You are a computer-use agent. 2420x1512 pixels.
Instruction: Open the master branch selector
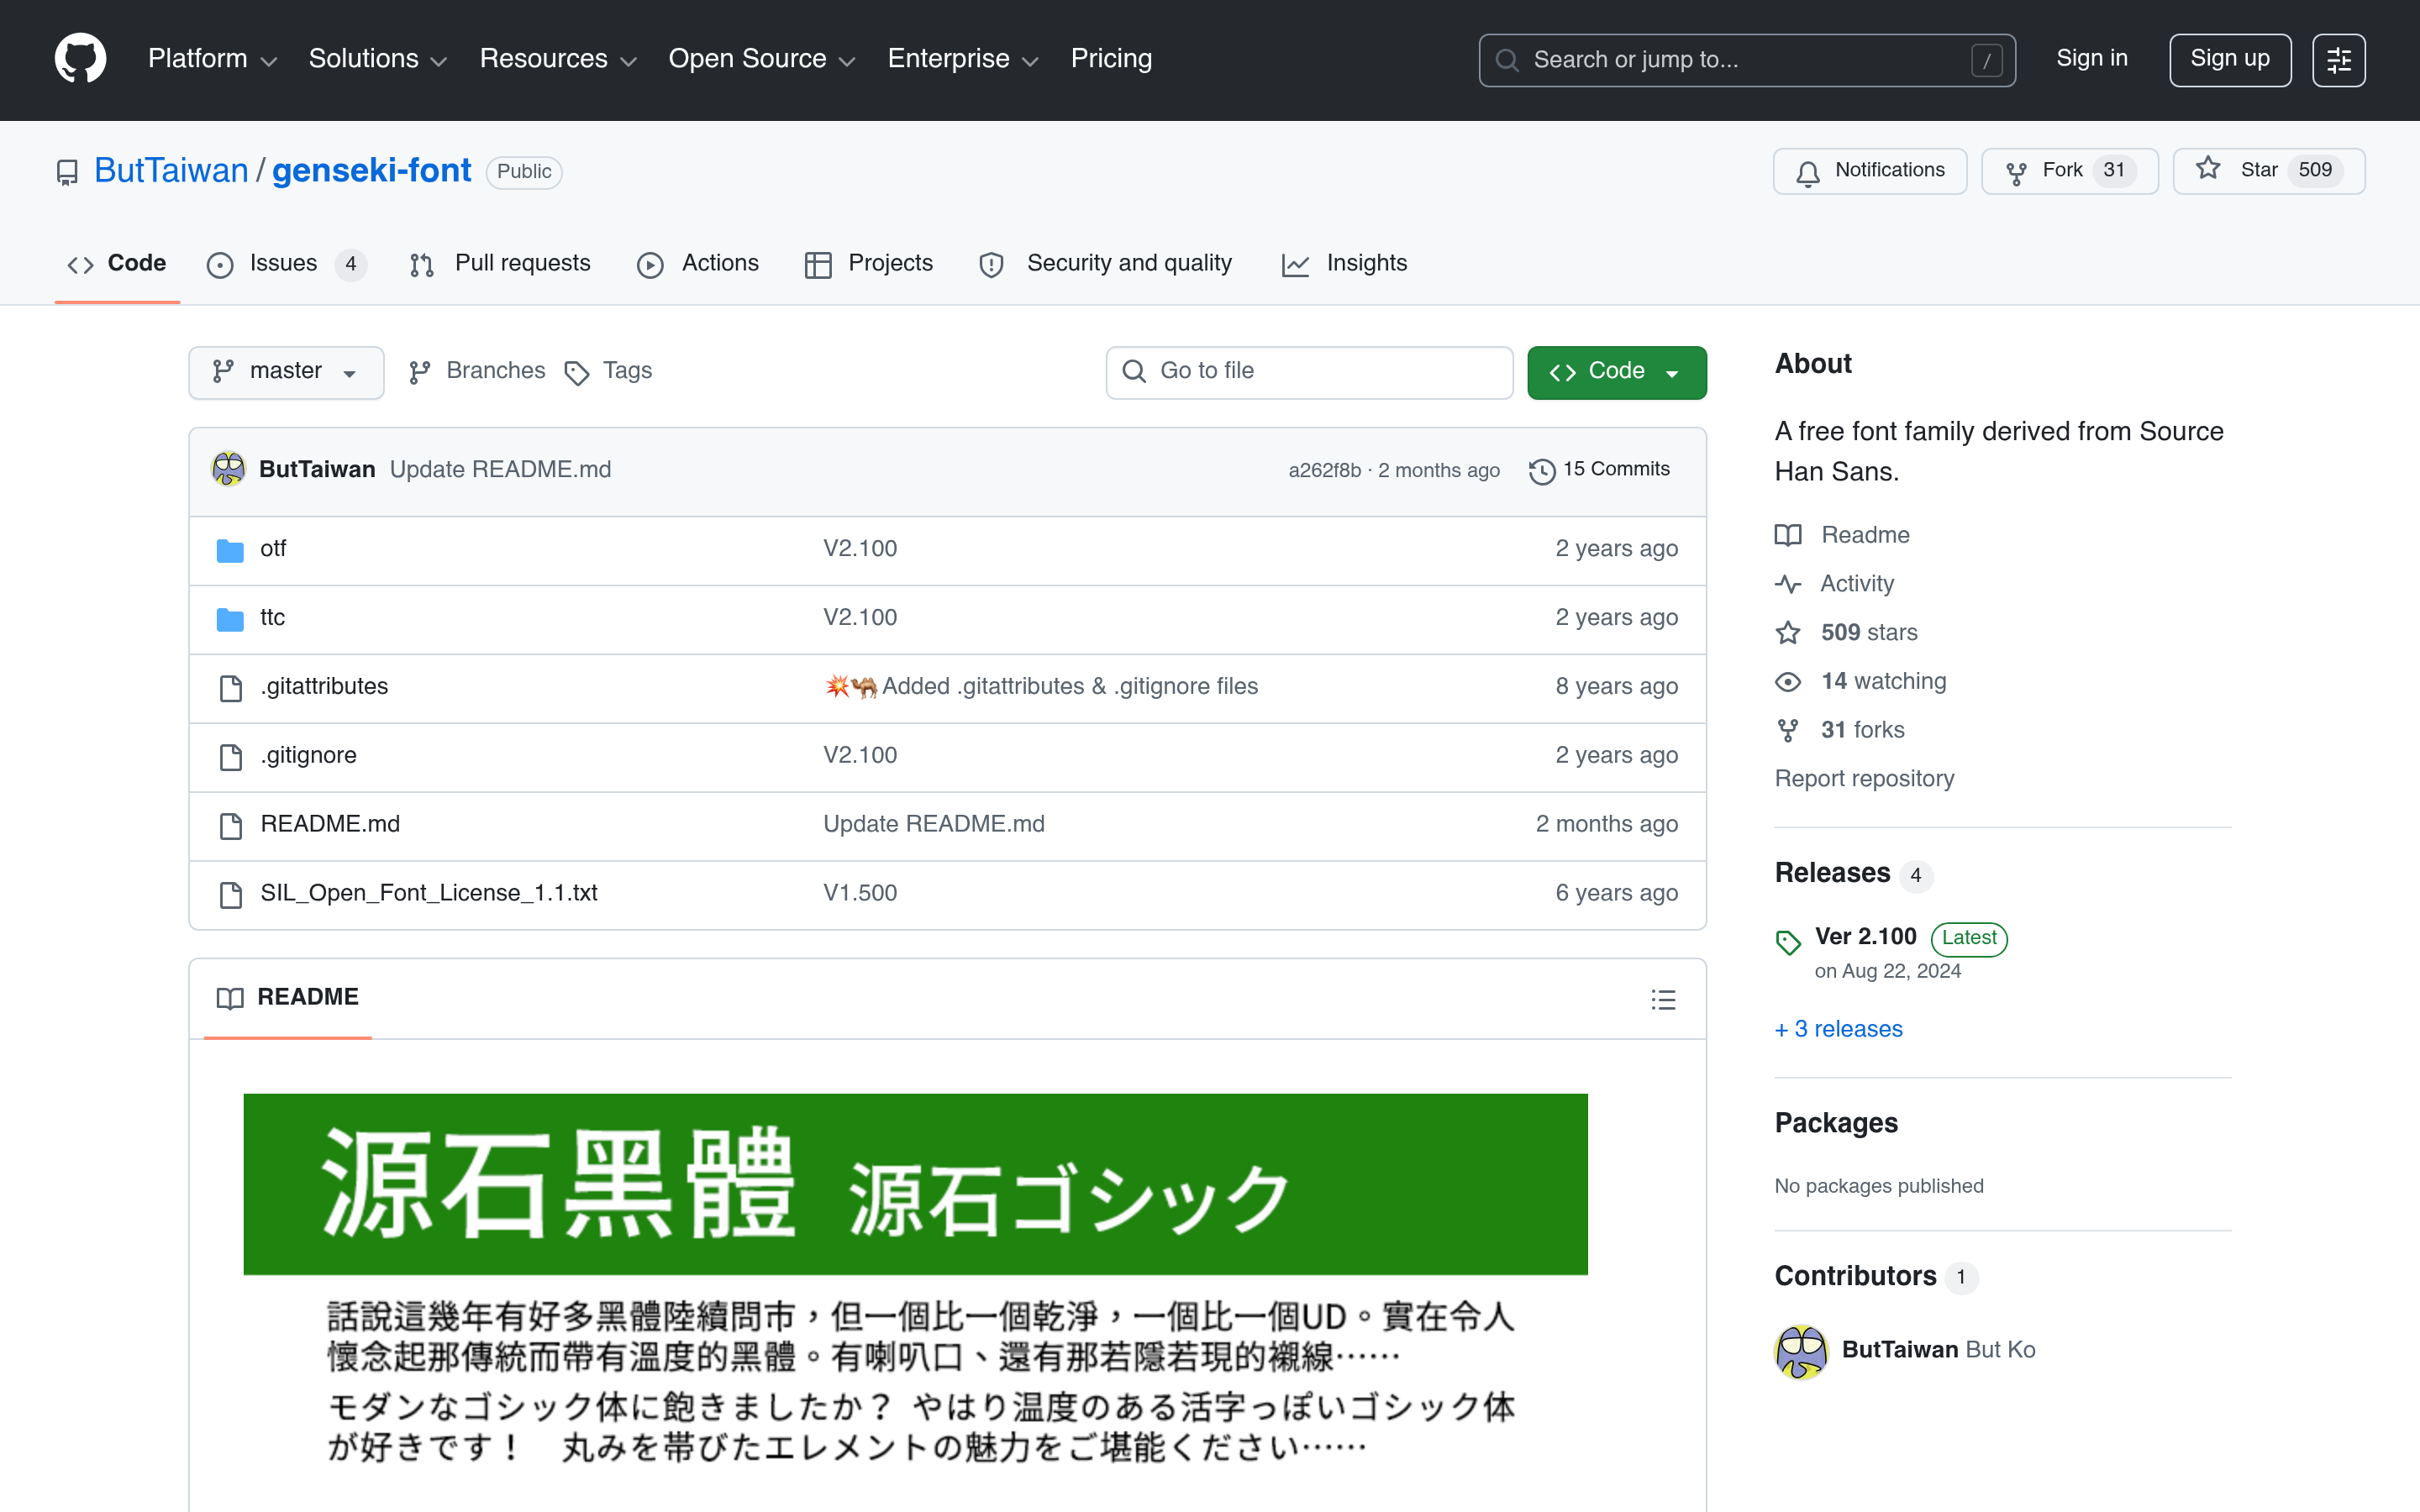[x=286, y=372]
